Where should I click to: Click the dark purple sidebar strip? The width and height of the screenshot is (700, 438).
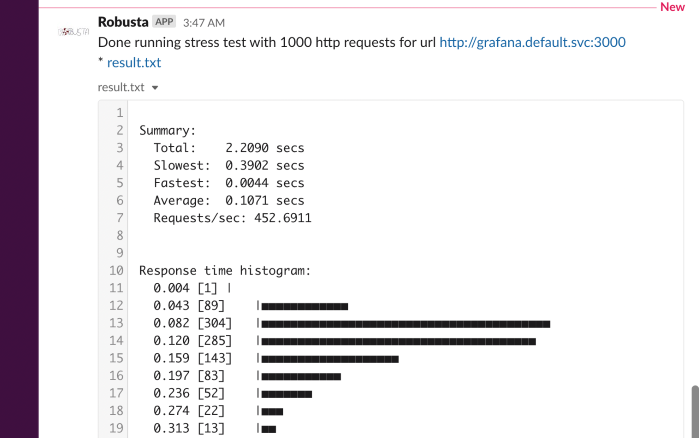pyautogui.click(x=19, y=219)
